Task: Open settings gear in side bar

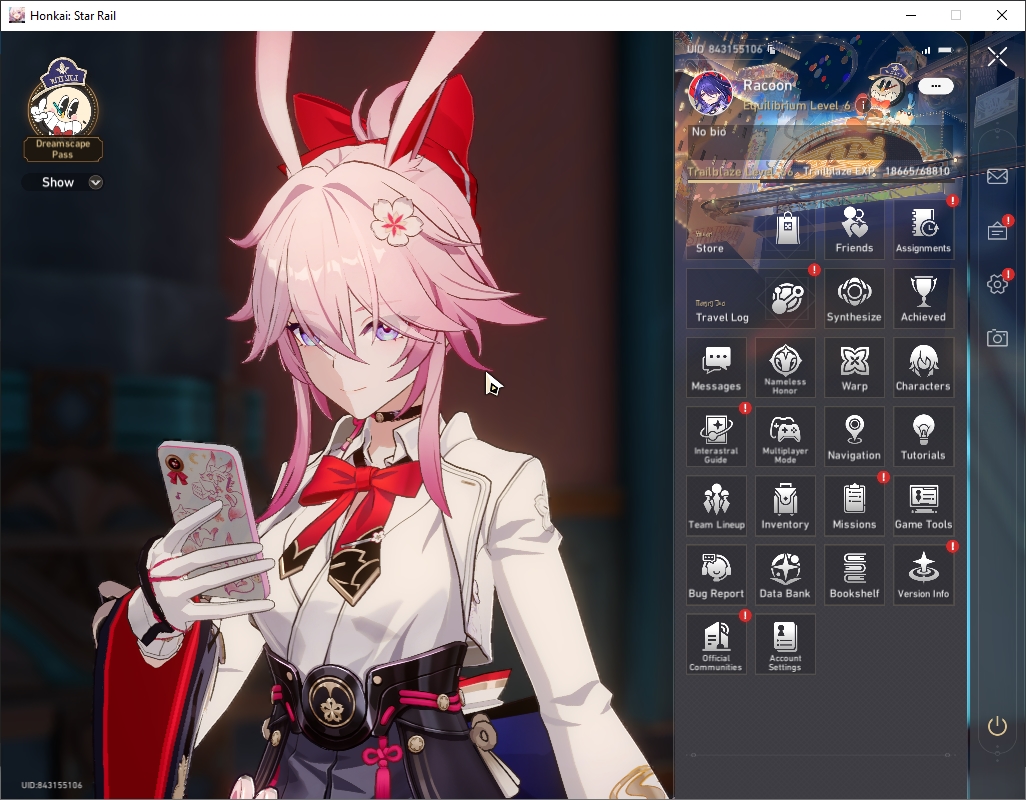Action: click(x=997, y=283)
